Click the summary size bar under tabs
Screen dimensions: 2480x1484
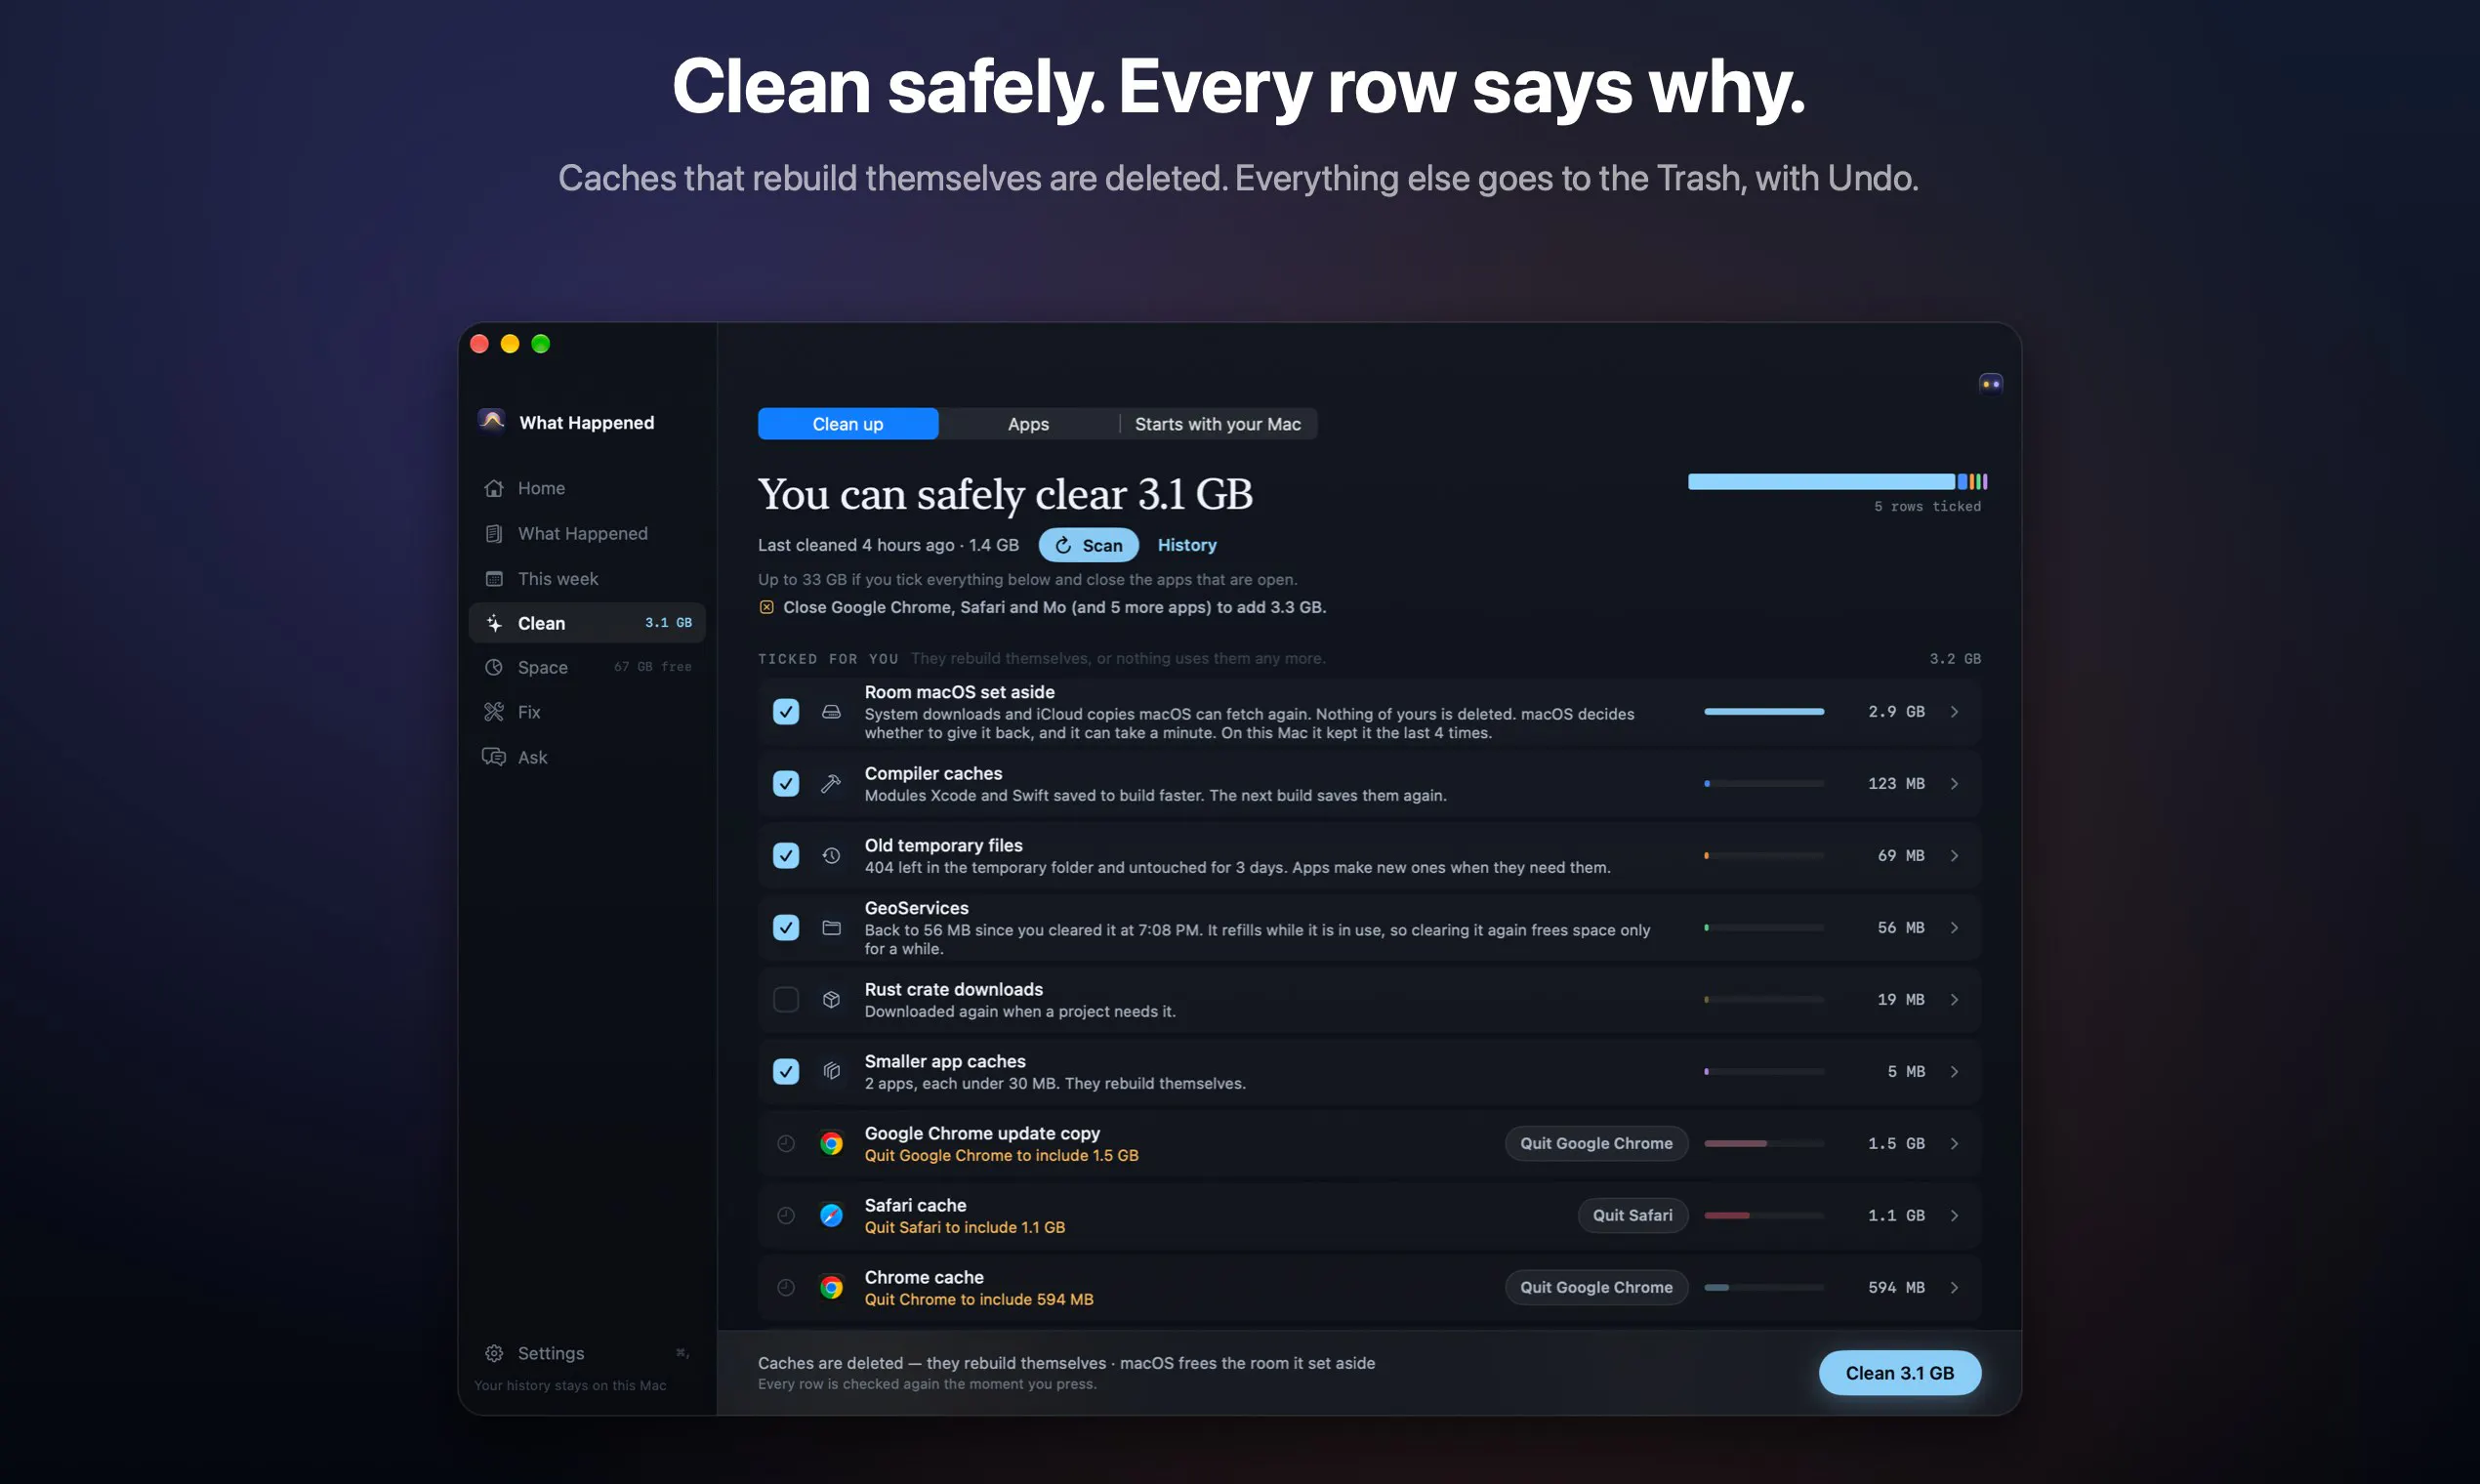(1837, 481)
